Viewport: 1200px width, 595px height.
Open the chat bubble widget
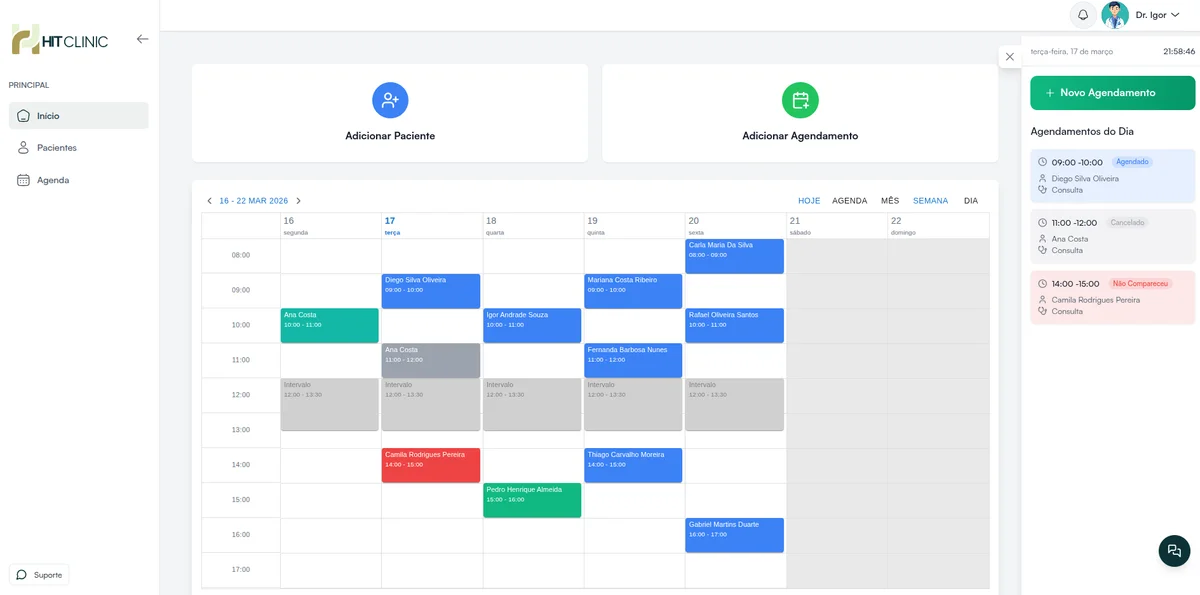1174,551
